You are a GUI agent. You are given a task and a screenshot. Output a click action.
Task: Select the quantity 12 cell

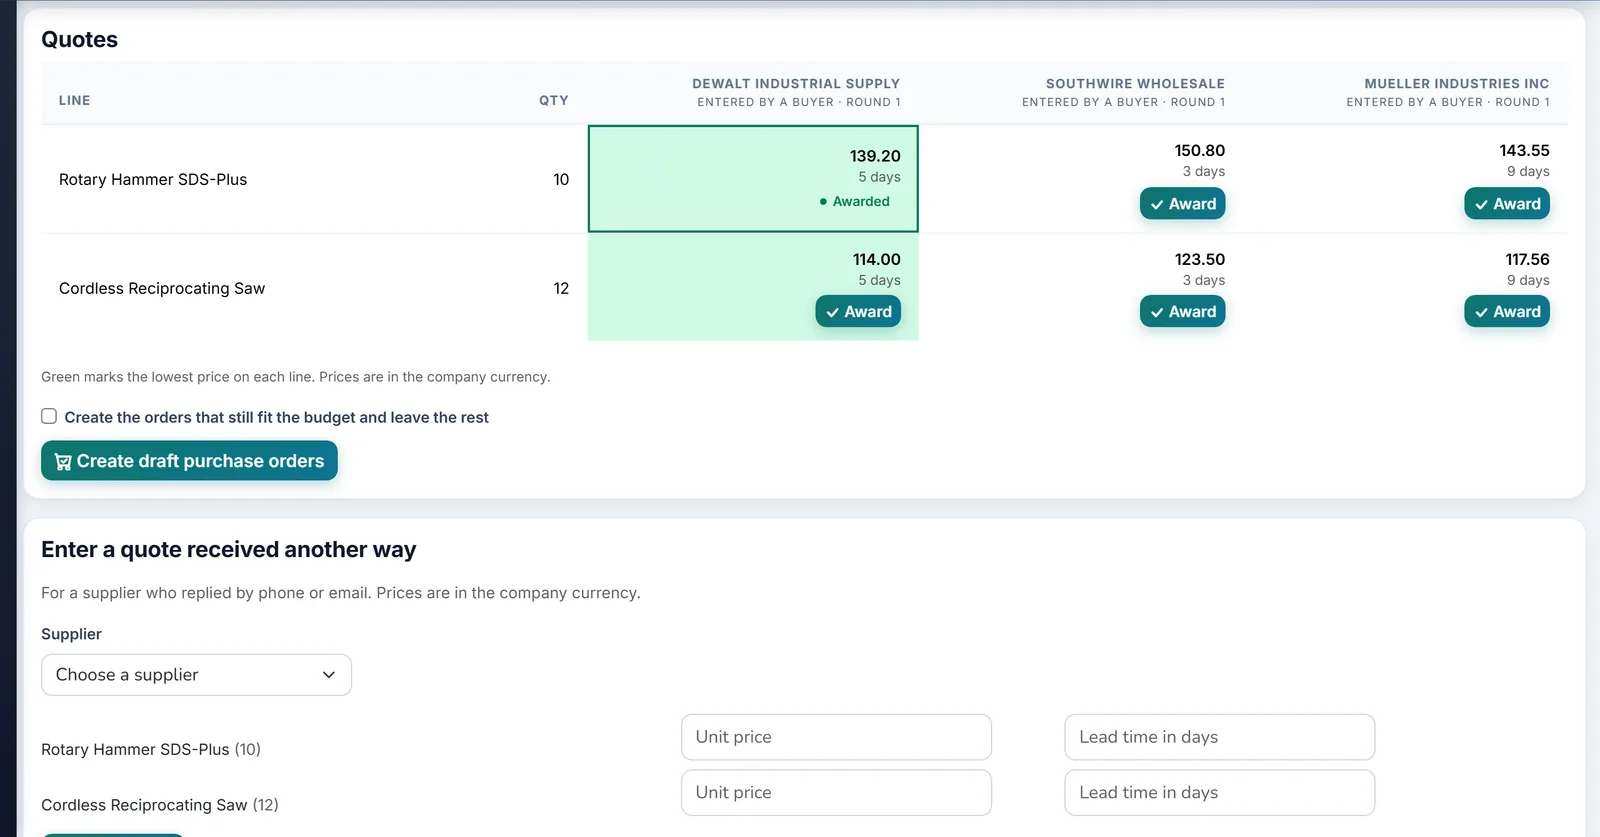(x=561, y=288)
